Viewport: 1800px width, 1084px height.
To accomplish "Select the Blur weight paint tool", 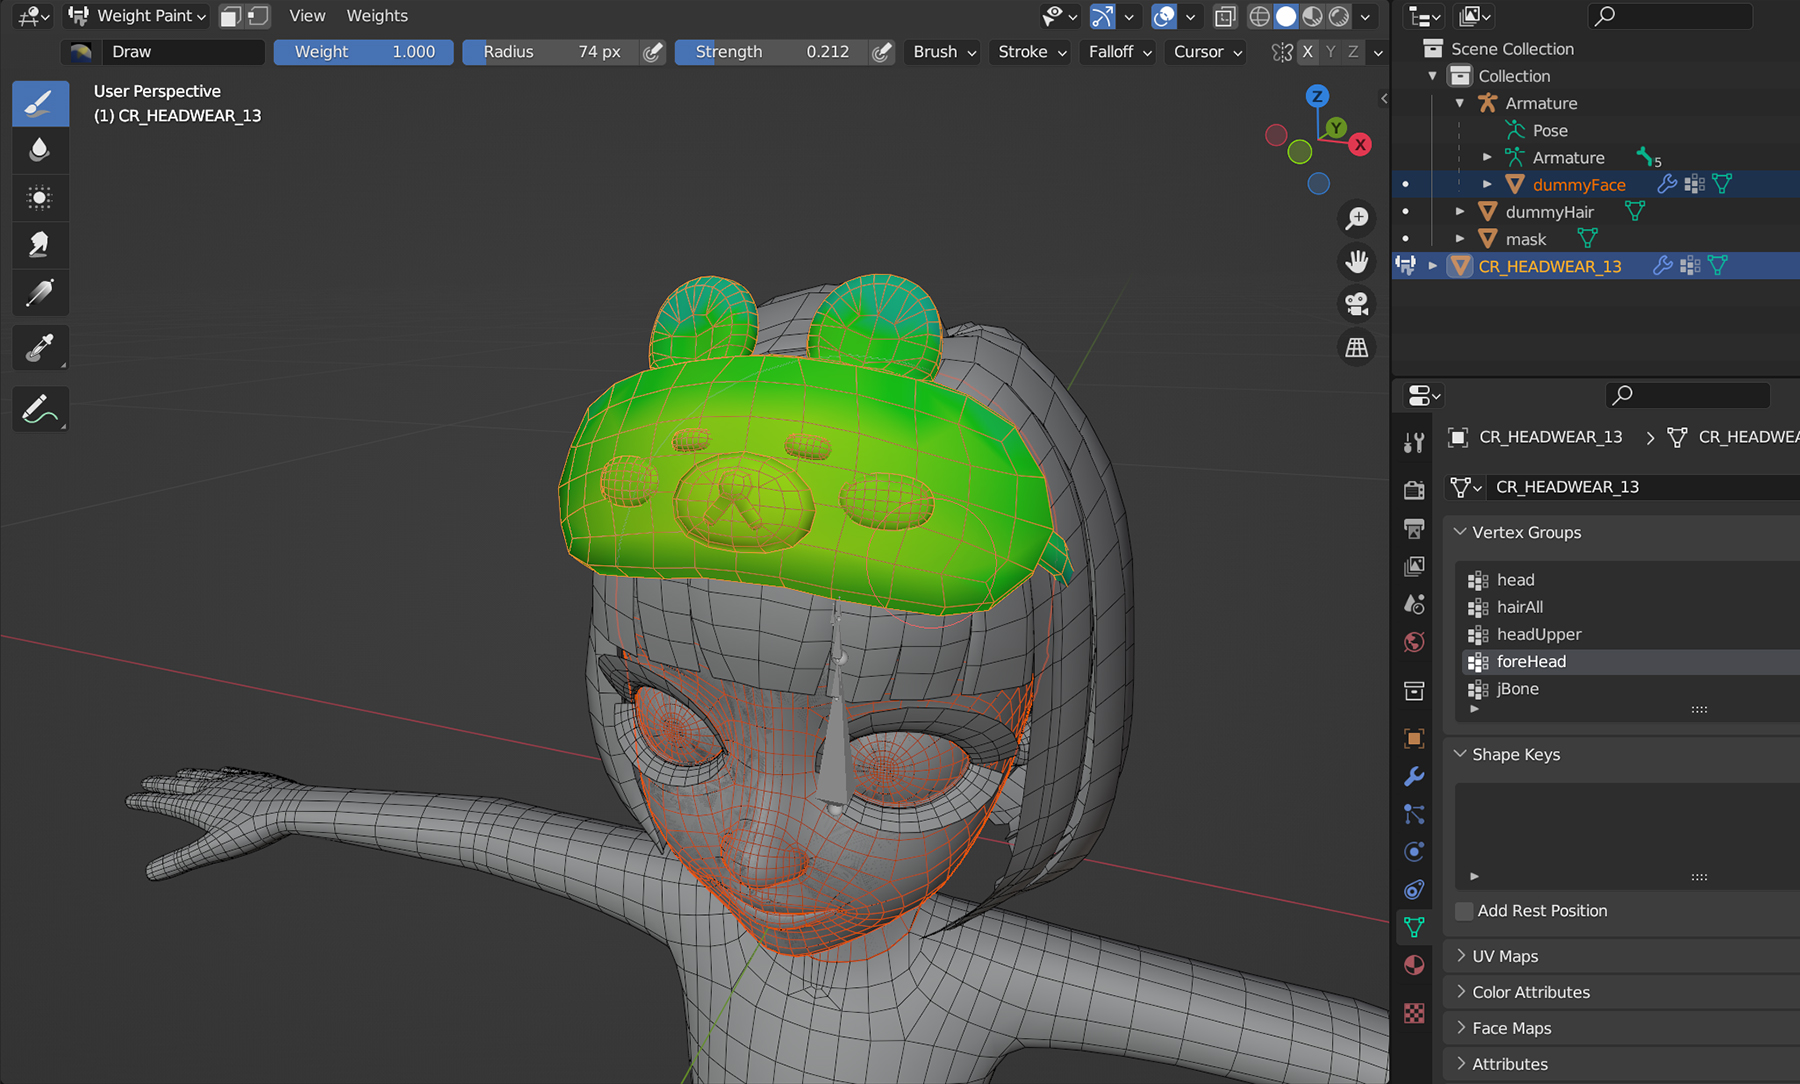I will pos(40,150).
